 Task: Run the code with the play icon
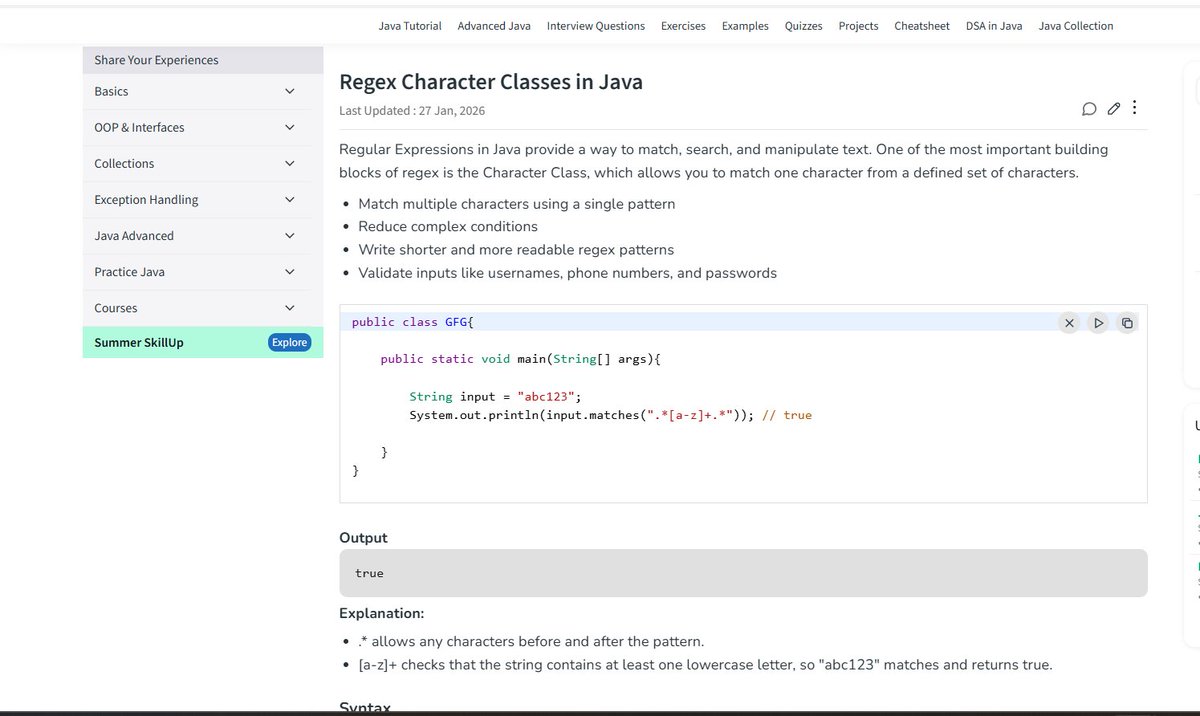(1098, 323)
